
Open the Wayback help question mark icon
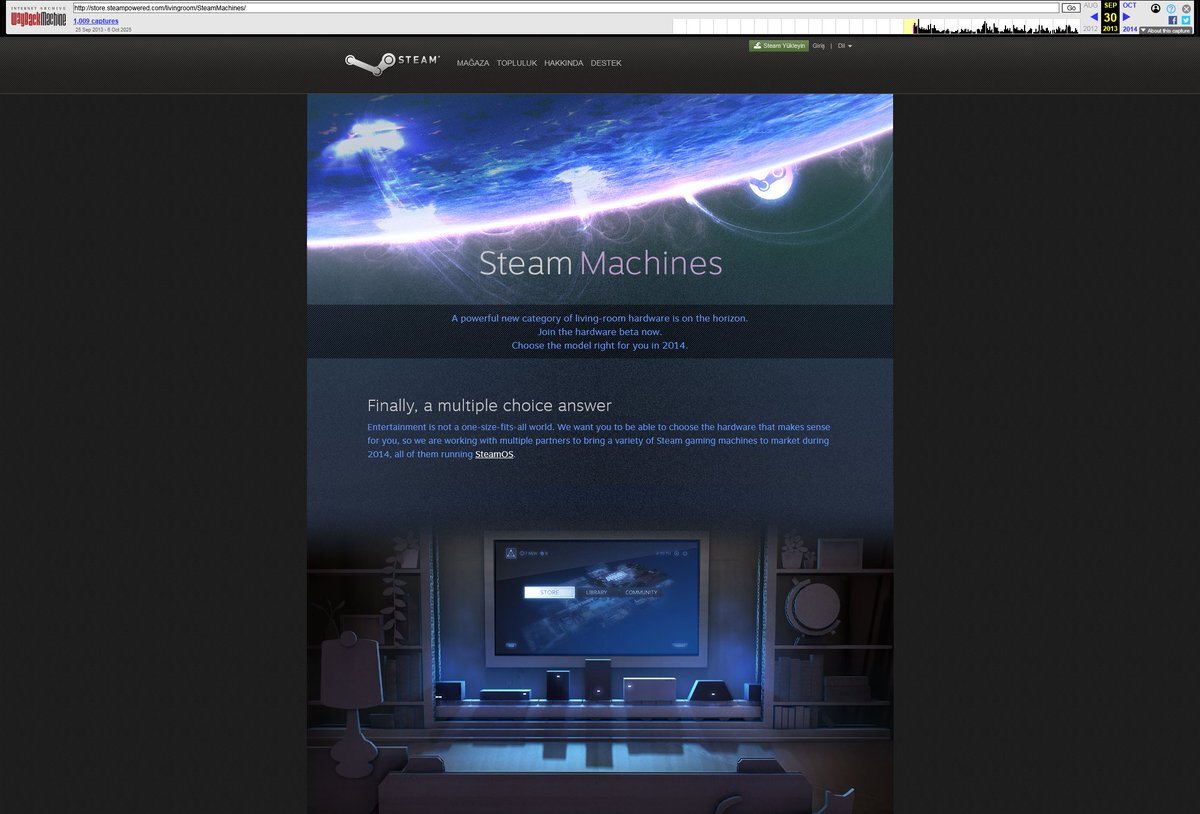[x=1171, y=8]
